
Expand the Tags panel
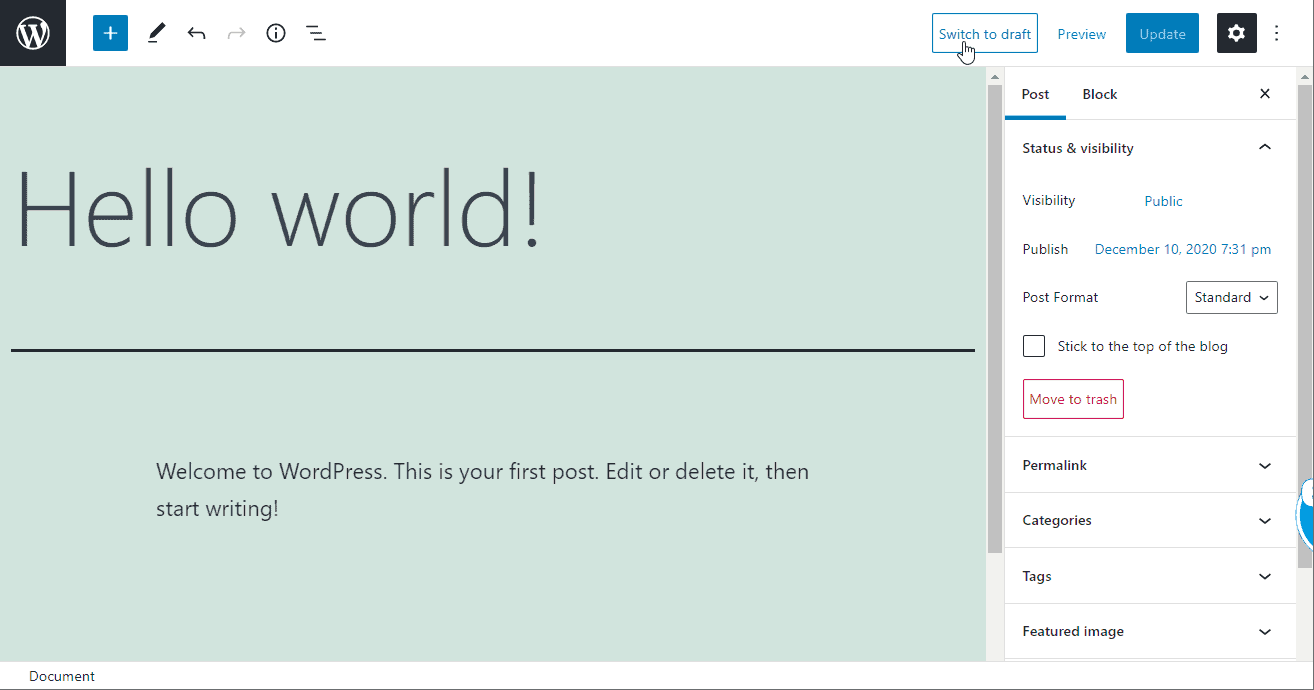click(x=1150, y=576)
